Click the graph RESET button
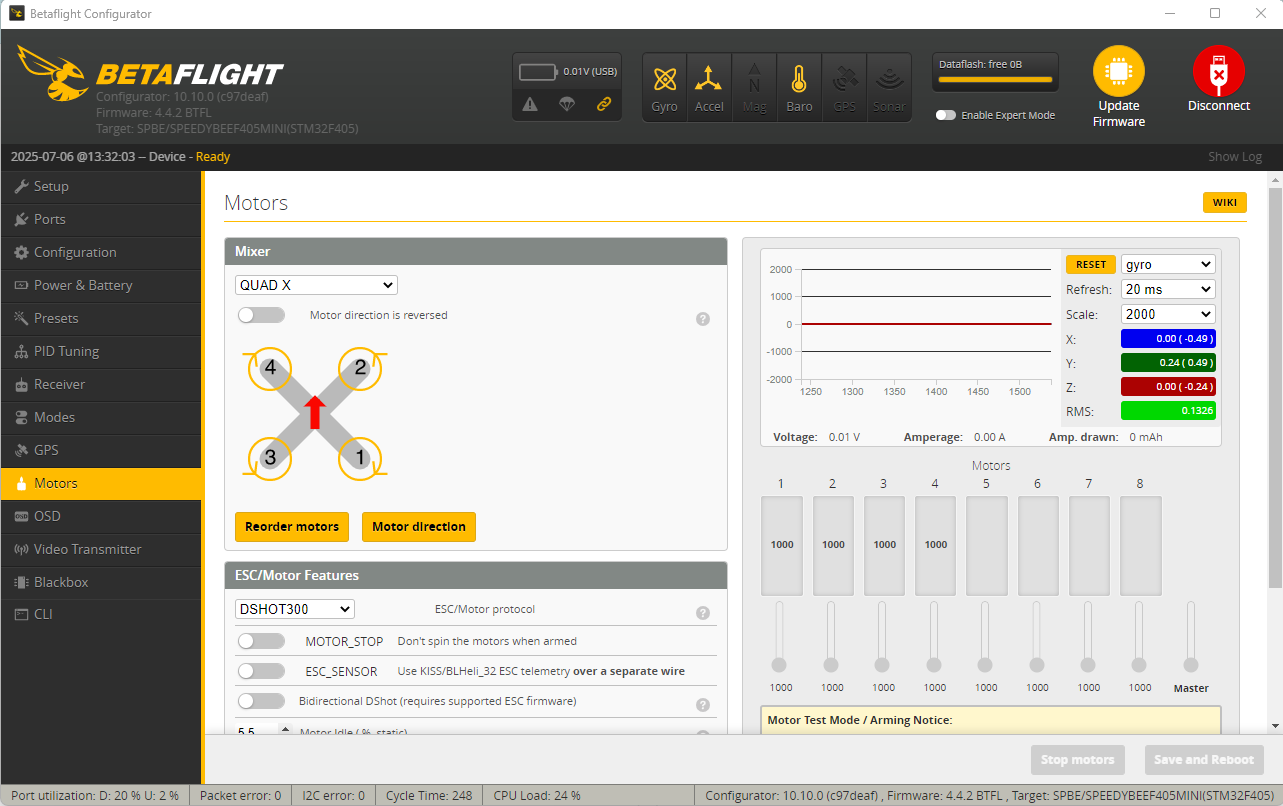The image size is (1283, 806). pos(1091,264)
